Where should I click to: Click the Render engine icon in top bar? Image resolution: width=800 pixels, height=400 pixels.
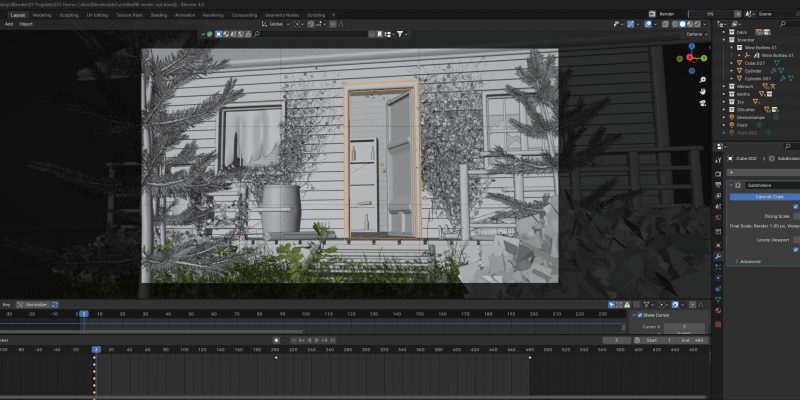(x=650, y=14)
